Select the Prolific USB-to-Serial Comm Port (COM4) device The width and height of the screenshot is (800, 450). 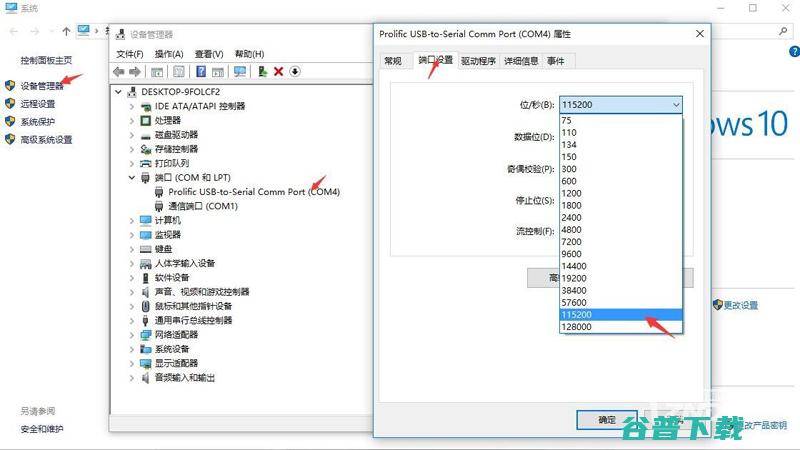pyautogui.click(x=254, y=192)
